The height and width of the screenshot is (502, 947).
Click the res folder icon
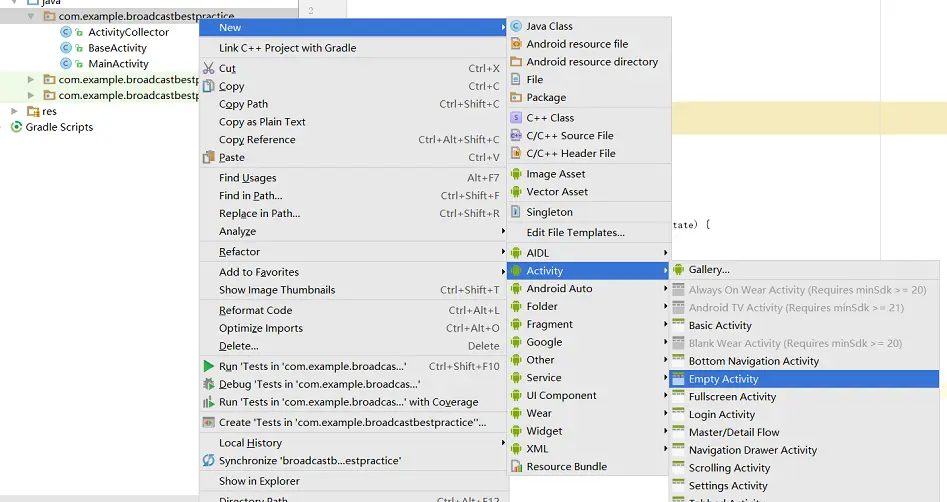click(x=33, y=111)
